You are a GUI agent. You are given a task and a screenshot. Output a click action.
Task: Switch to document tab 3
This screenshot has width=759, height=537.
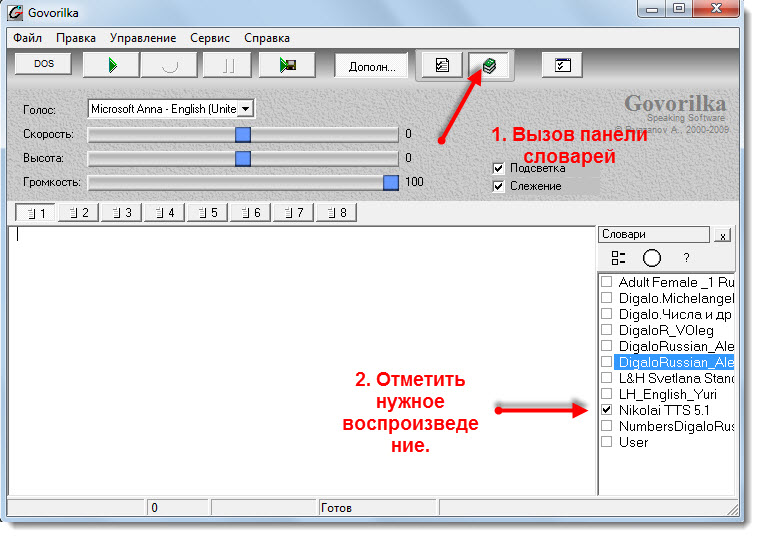121,213
